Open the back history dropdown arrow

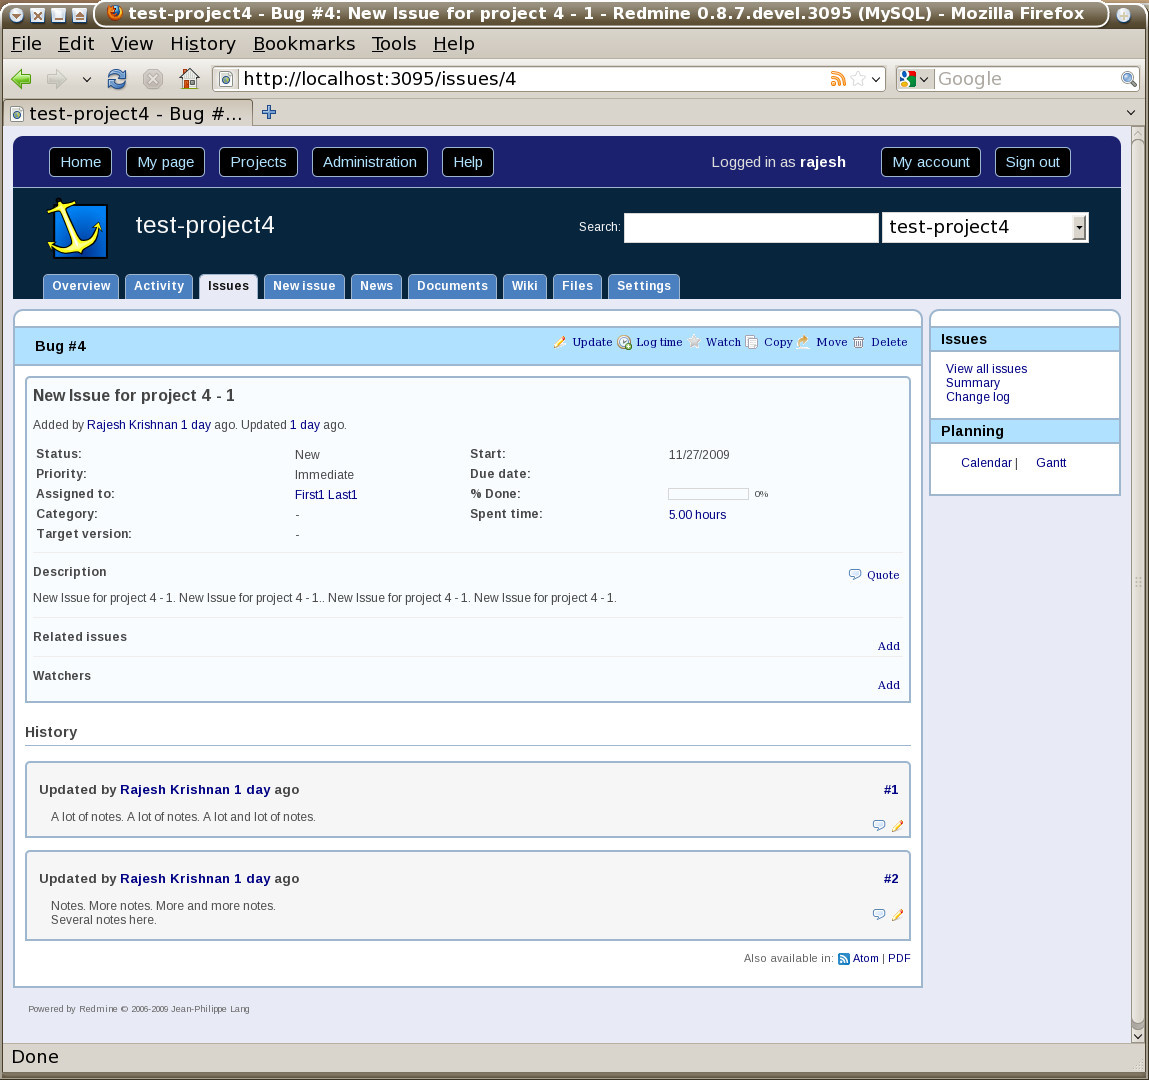pyautogui.click(x=86, y=79)
